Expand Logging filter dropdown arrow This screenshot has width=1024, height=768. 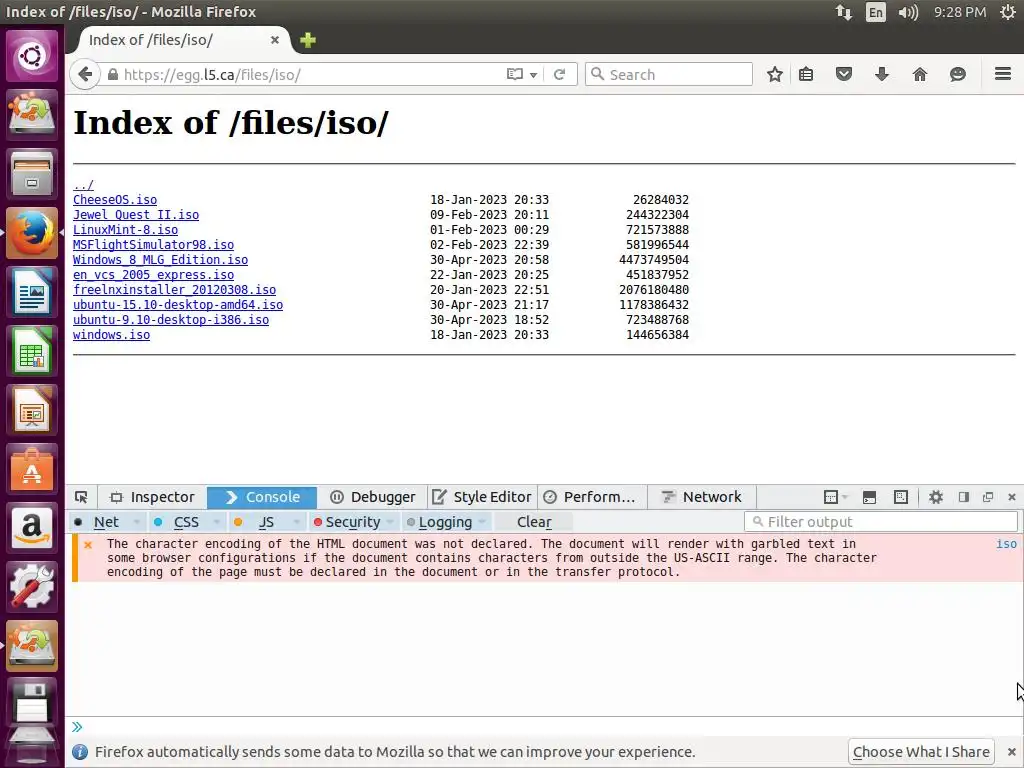(483, 522)
